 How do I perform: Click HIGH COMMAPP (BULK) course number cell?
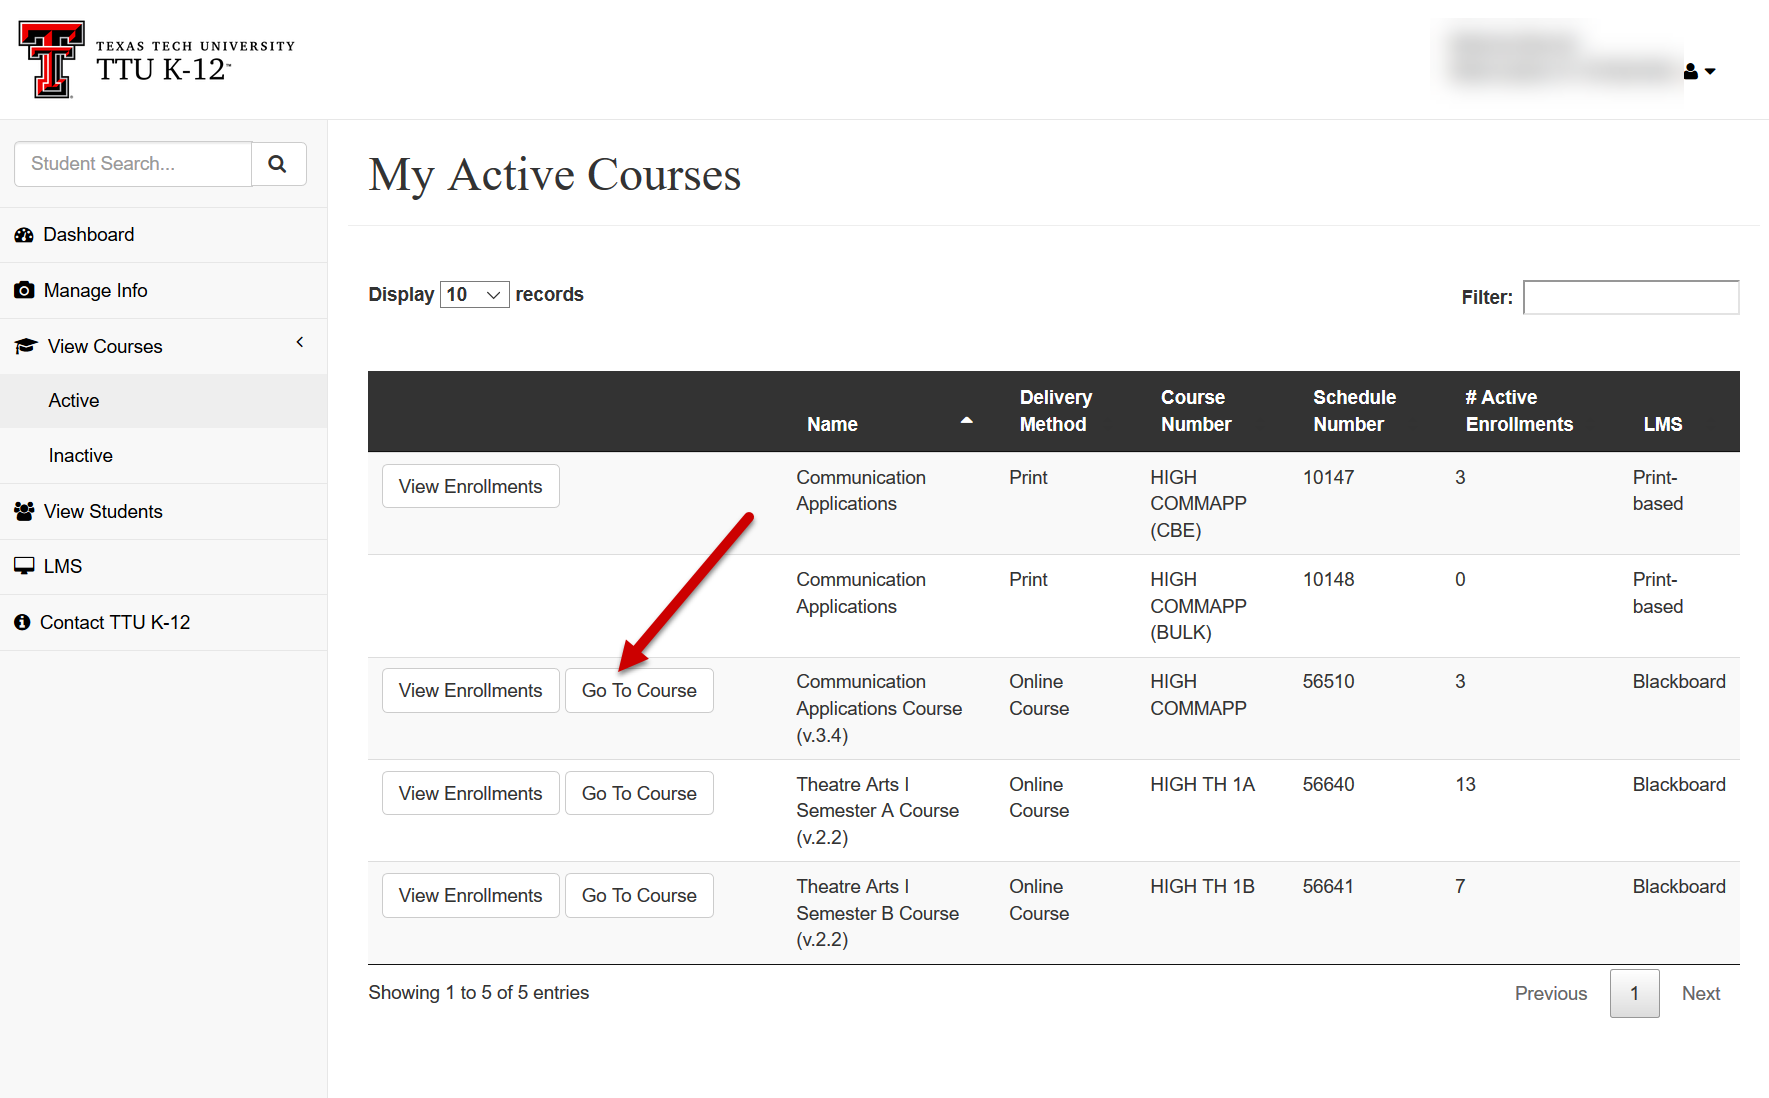click(1198, 606)
